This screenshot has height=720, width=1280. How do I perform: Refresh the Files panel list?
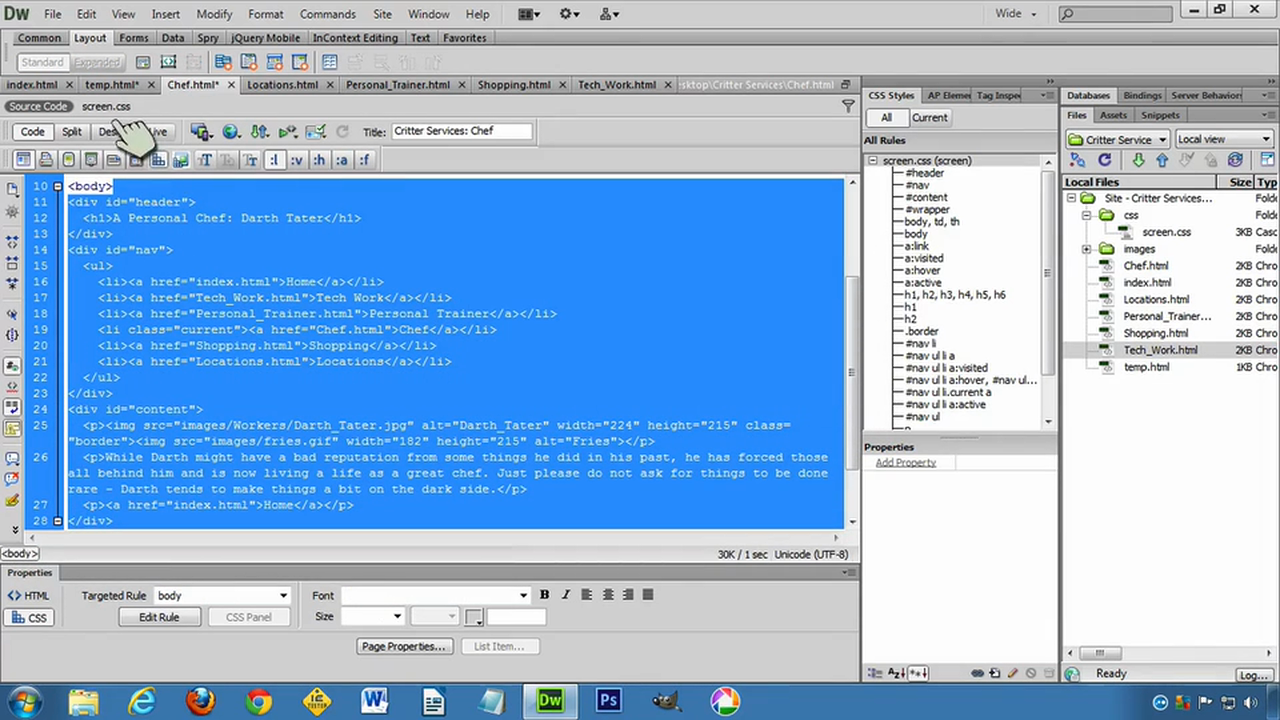[1105, 160]
